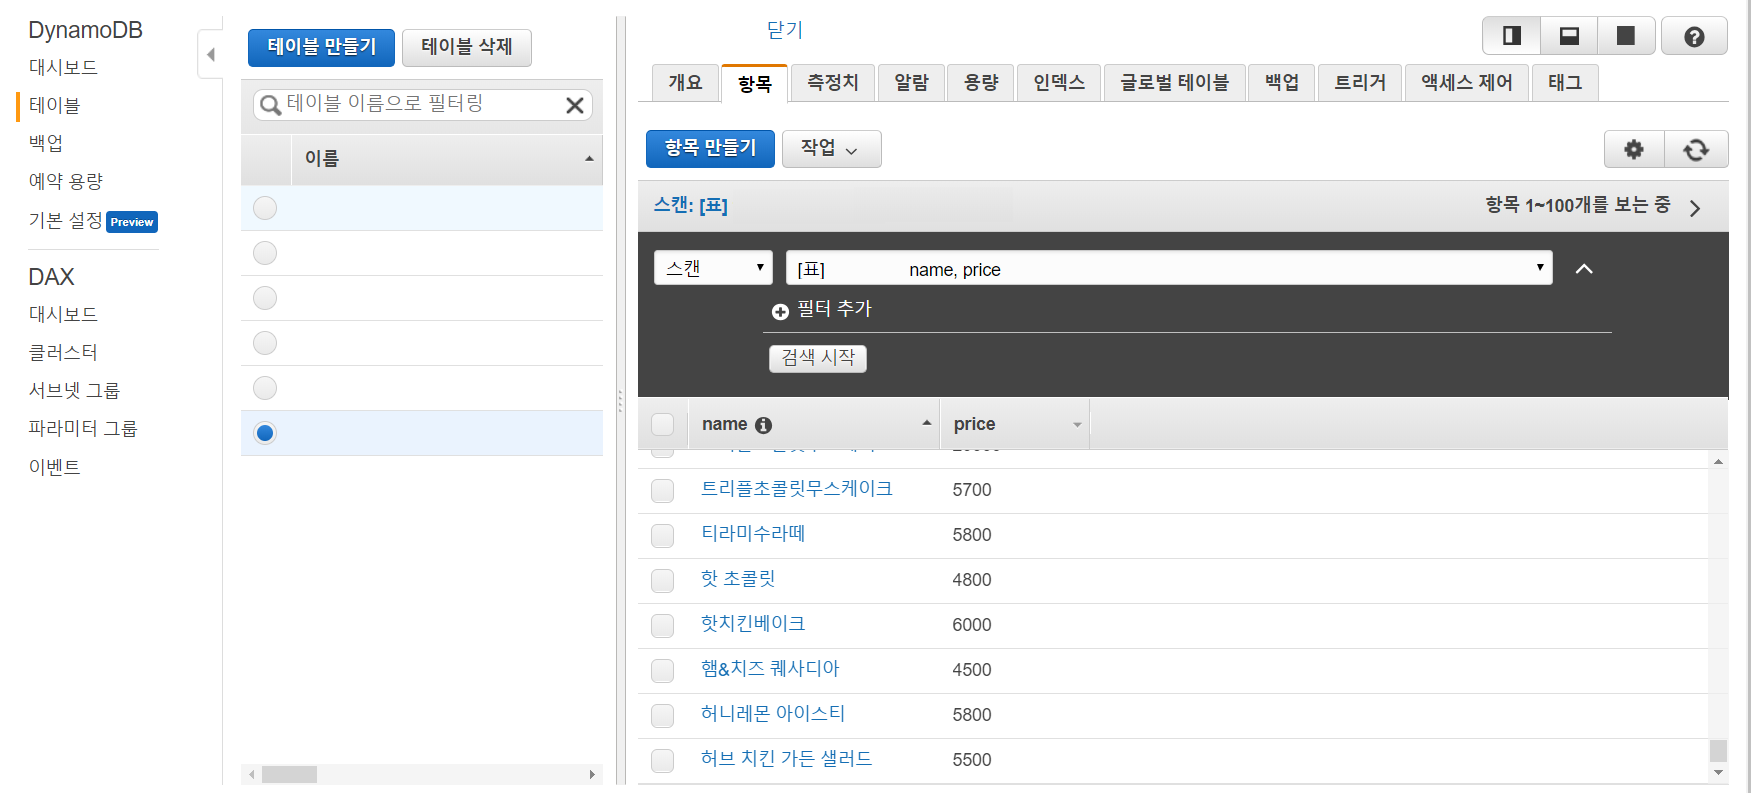1751x793 pixels.
Task: Switch to the 인덱스 tab
Action: (1059, 83)
